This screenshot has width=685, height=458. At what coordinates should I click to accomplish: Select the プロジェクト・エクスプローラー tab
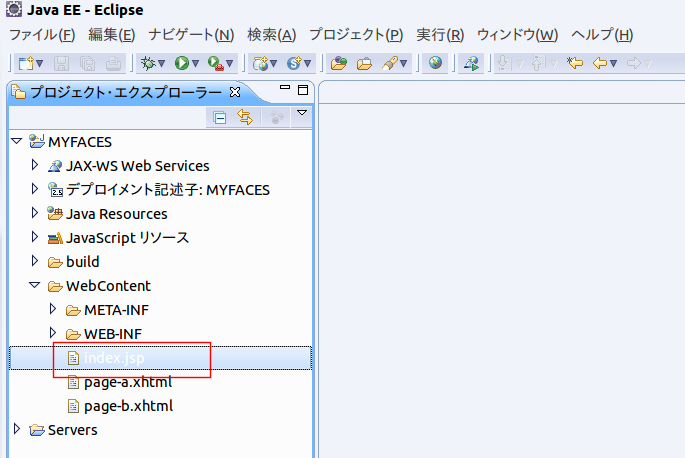click(126, 93)
